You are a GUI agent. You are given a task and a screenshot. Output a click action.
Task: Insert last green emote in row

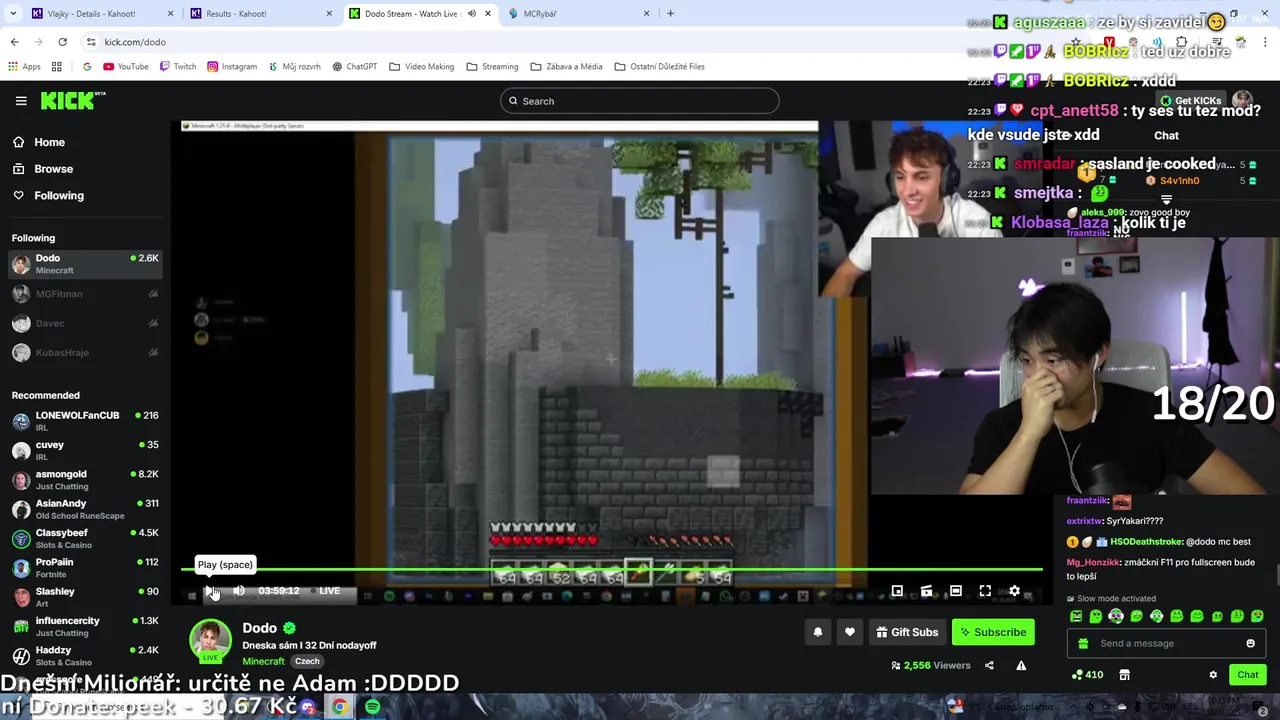(x=1257, y=616)
